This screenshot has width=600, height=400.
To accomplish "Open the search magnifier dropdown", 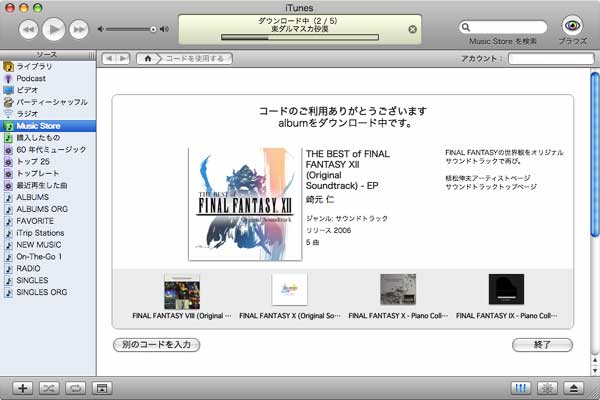I will click(x=466, y=27).
